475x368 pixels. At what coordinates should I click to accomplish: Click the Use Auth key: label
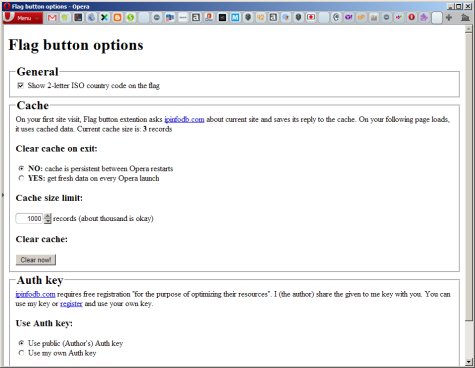tap(44, 323)
